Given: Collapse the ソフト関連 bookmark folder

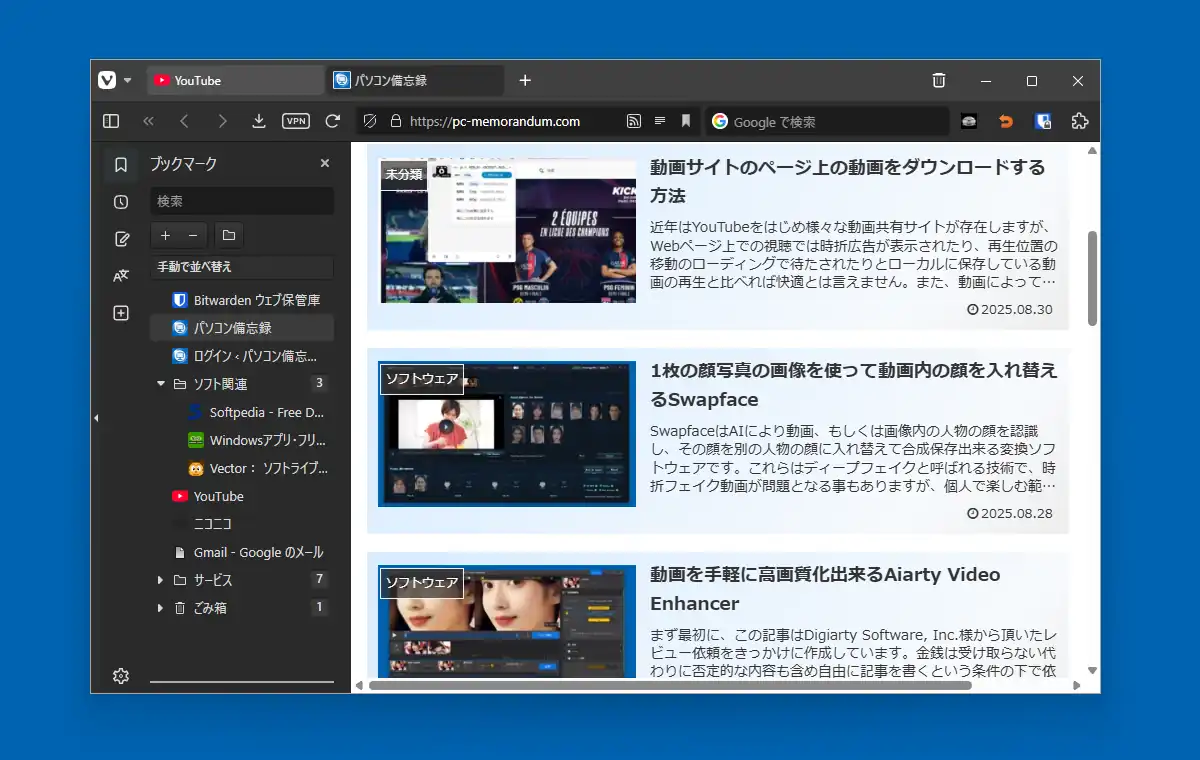Looking at the screenshot, I should click(x=160, y=384).
